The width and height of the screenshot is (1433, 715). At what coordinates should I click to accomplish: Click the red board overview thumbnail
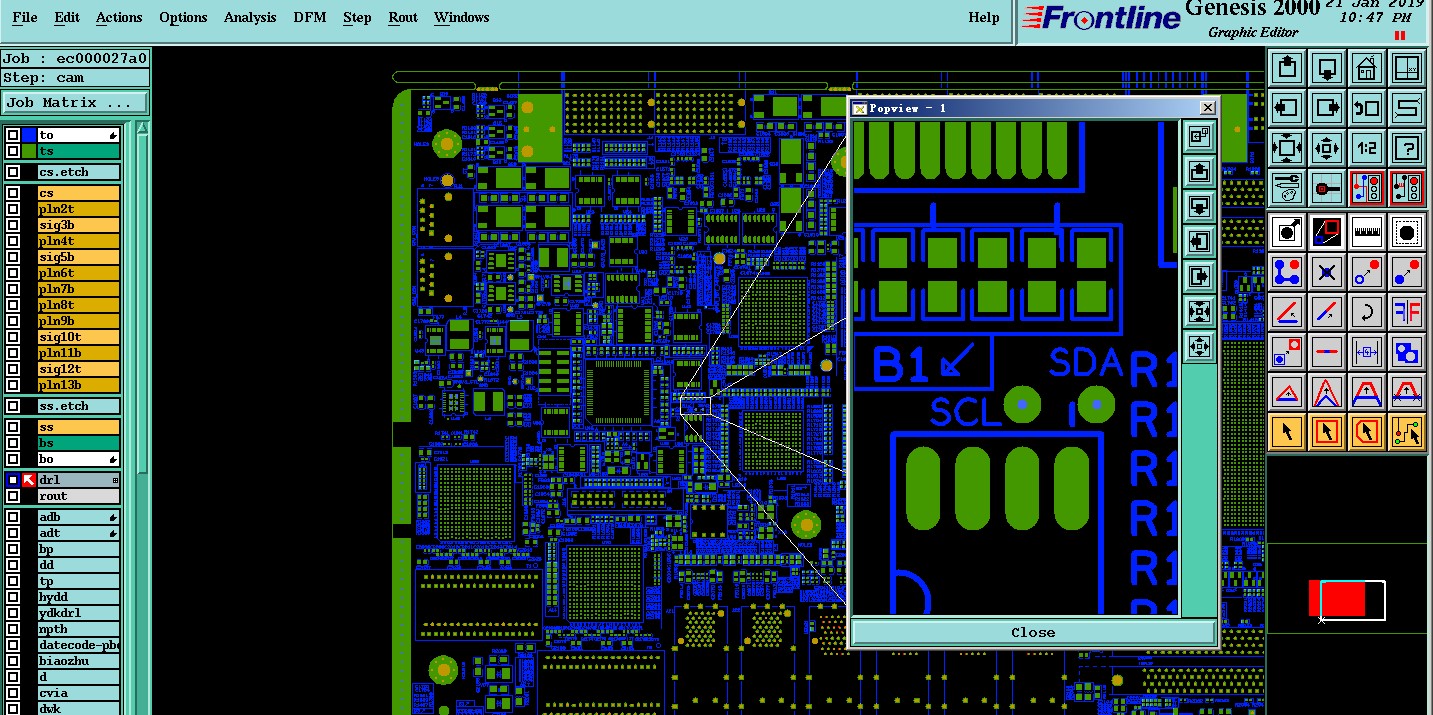coord(1337,599)
